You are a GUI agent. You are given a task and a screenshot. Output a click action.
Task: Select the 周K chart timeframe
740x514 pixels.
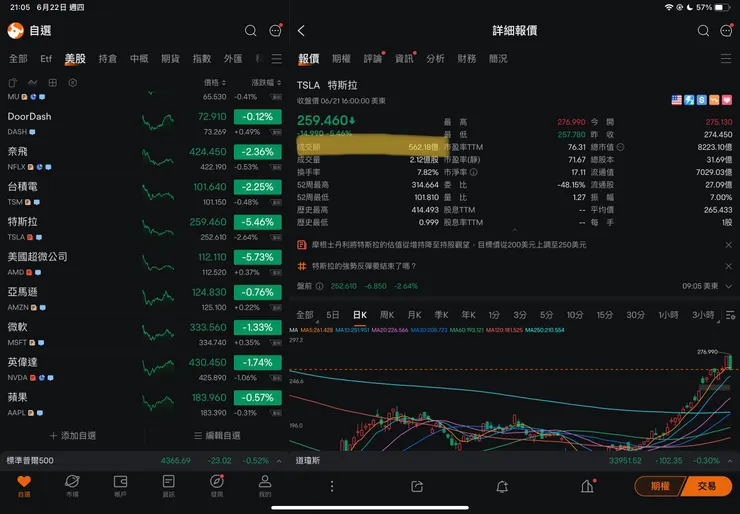(x=387, y=315)
